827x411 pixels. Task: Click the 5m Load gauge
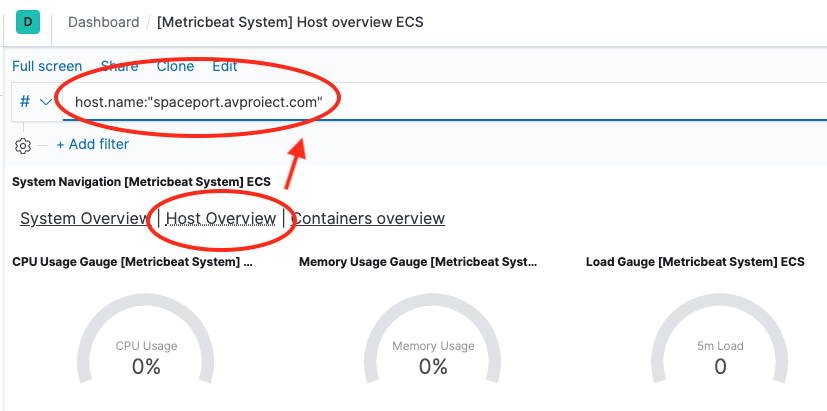coord(720,357)
